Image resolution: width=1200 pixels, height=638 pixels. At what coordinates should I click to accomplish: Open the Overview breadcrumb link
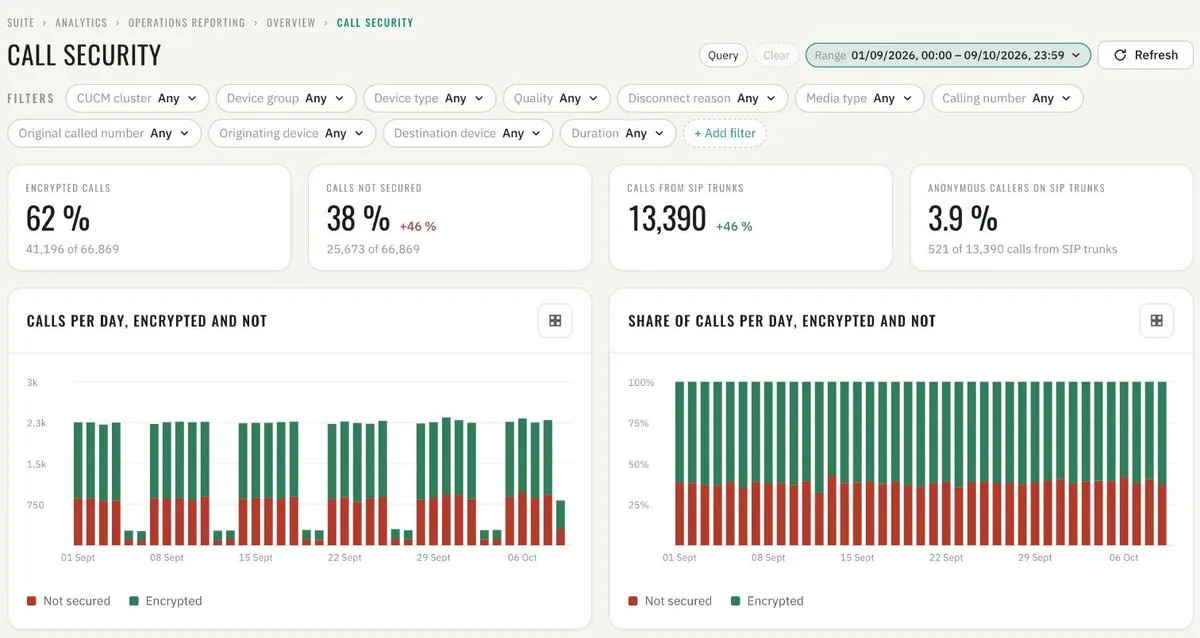291,22
